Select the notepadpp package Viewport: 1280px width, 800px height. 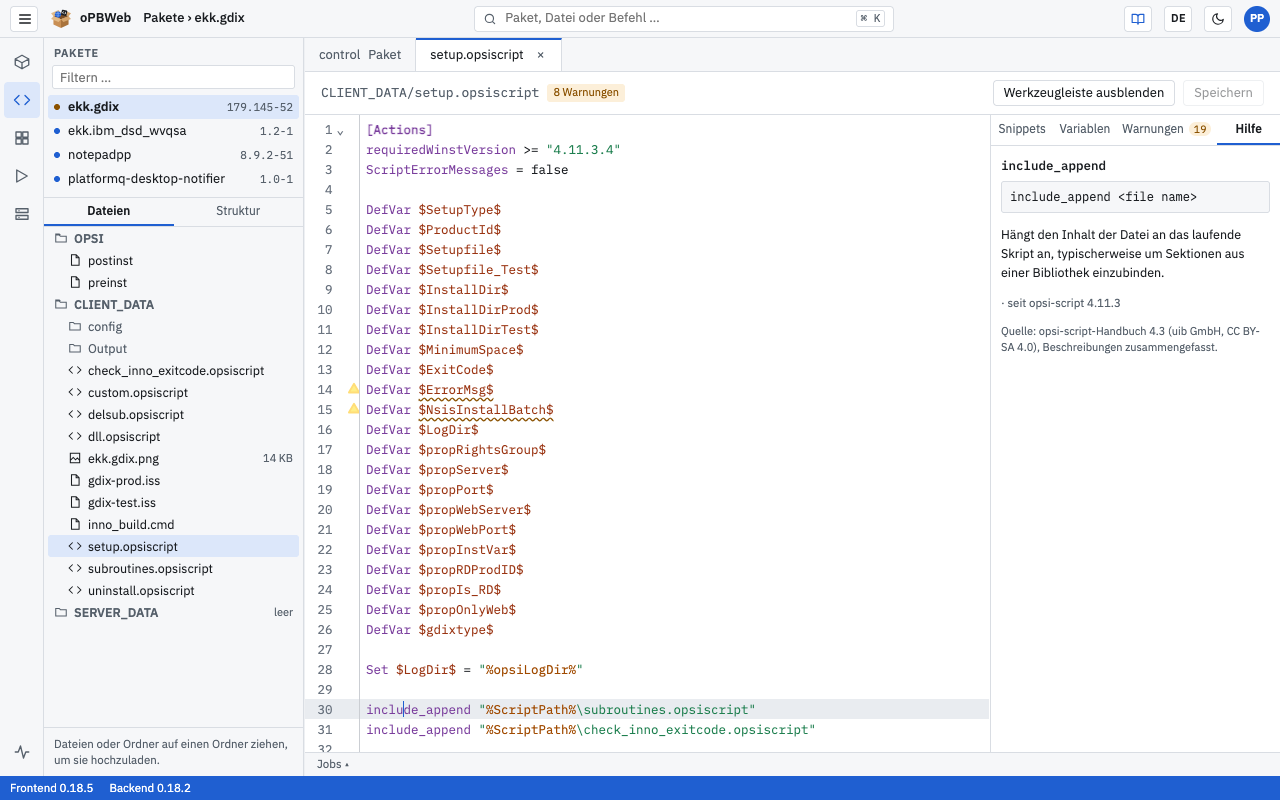[173, 155]
